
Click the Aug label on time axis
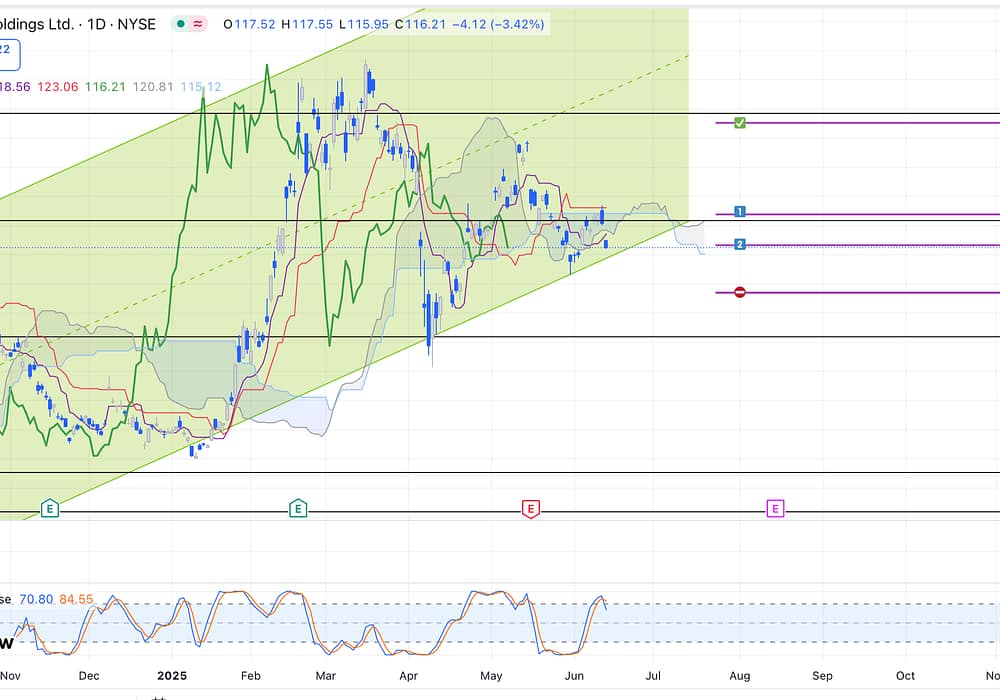point(739,676)
